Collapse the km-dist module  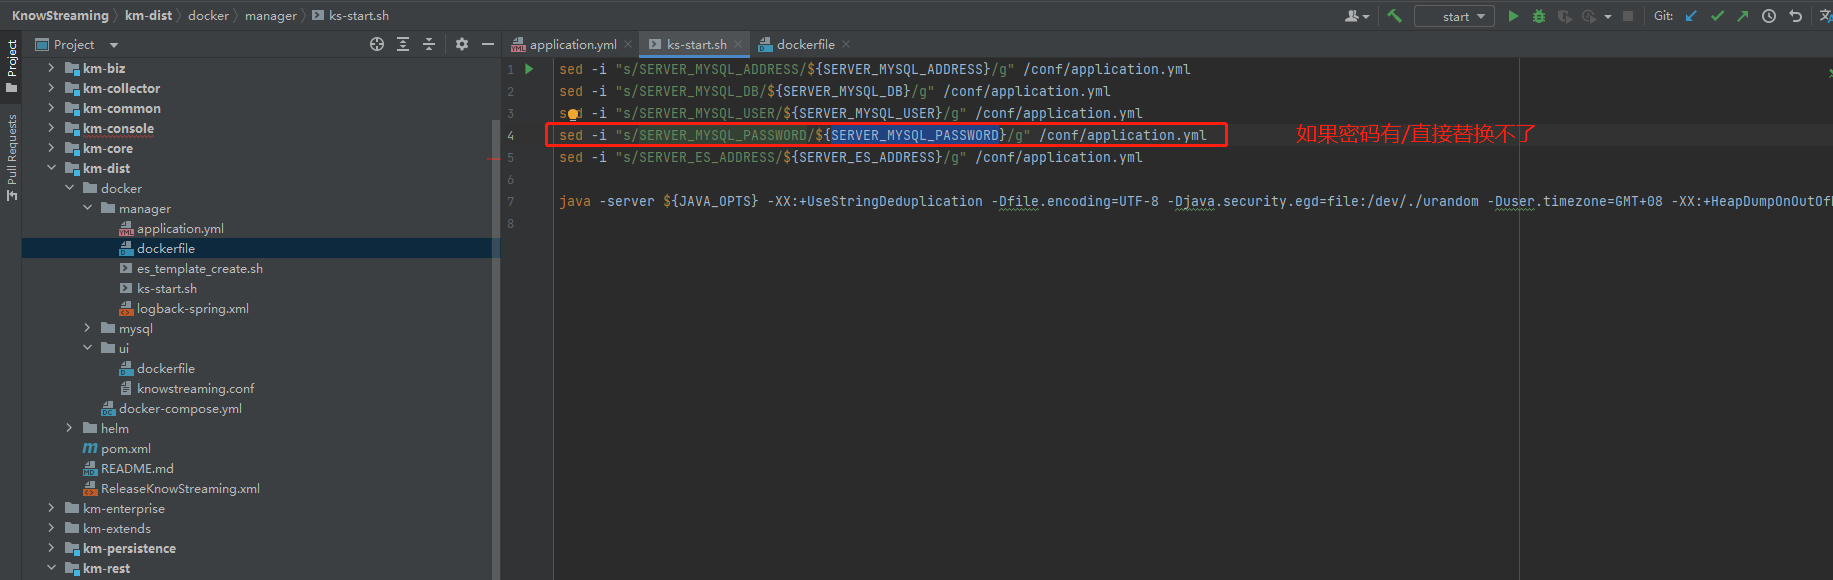click(51, 168)
